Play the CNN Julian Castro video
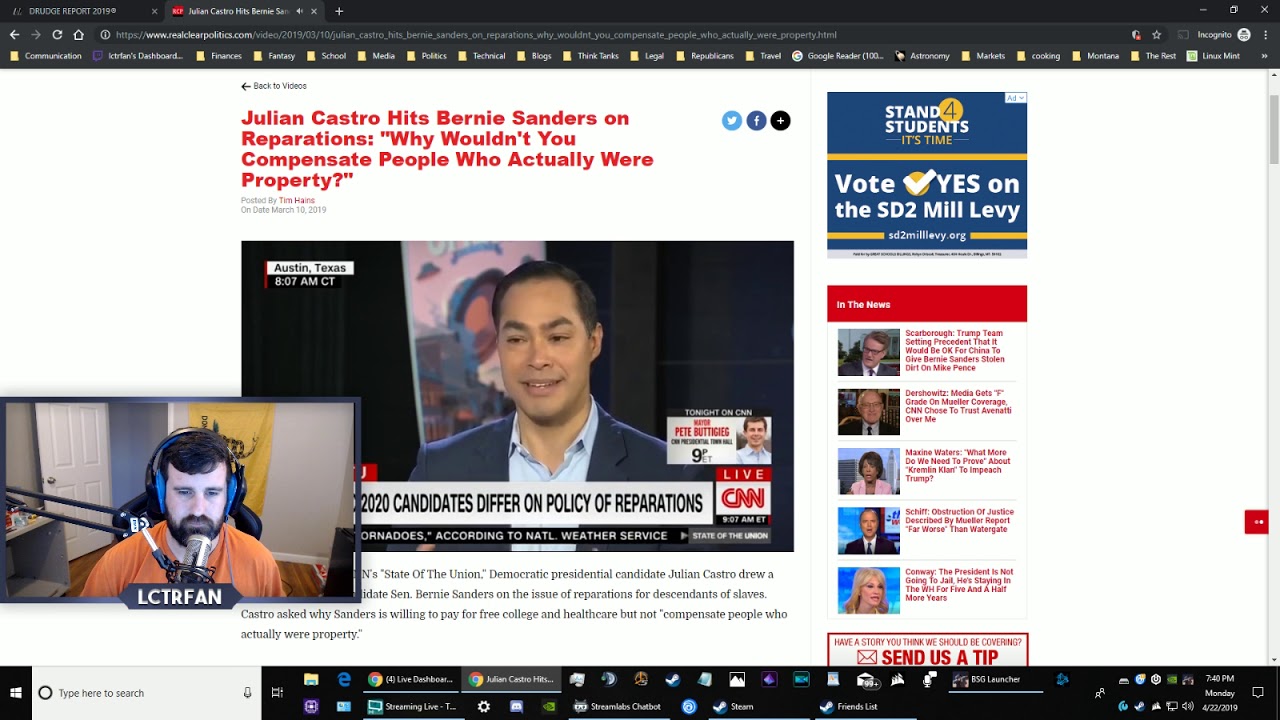Viewport: 1280px width, 720px height. [517, 396]
